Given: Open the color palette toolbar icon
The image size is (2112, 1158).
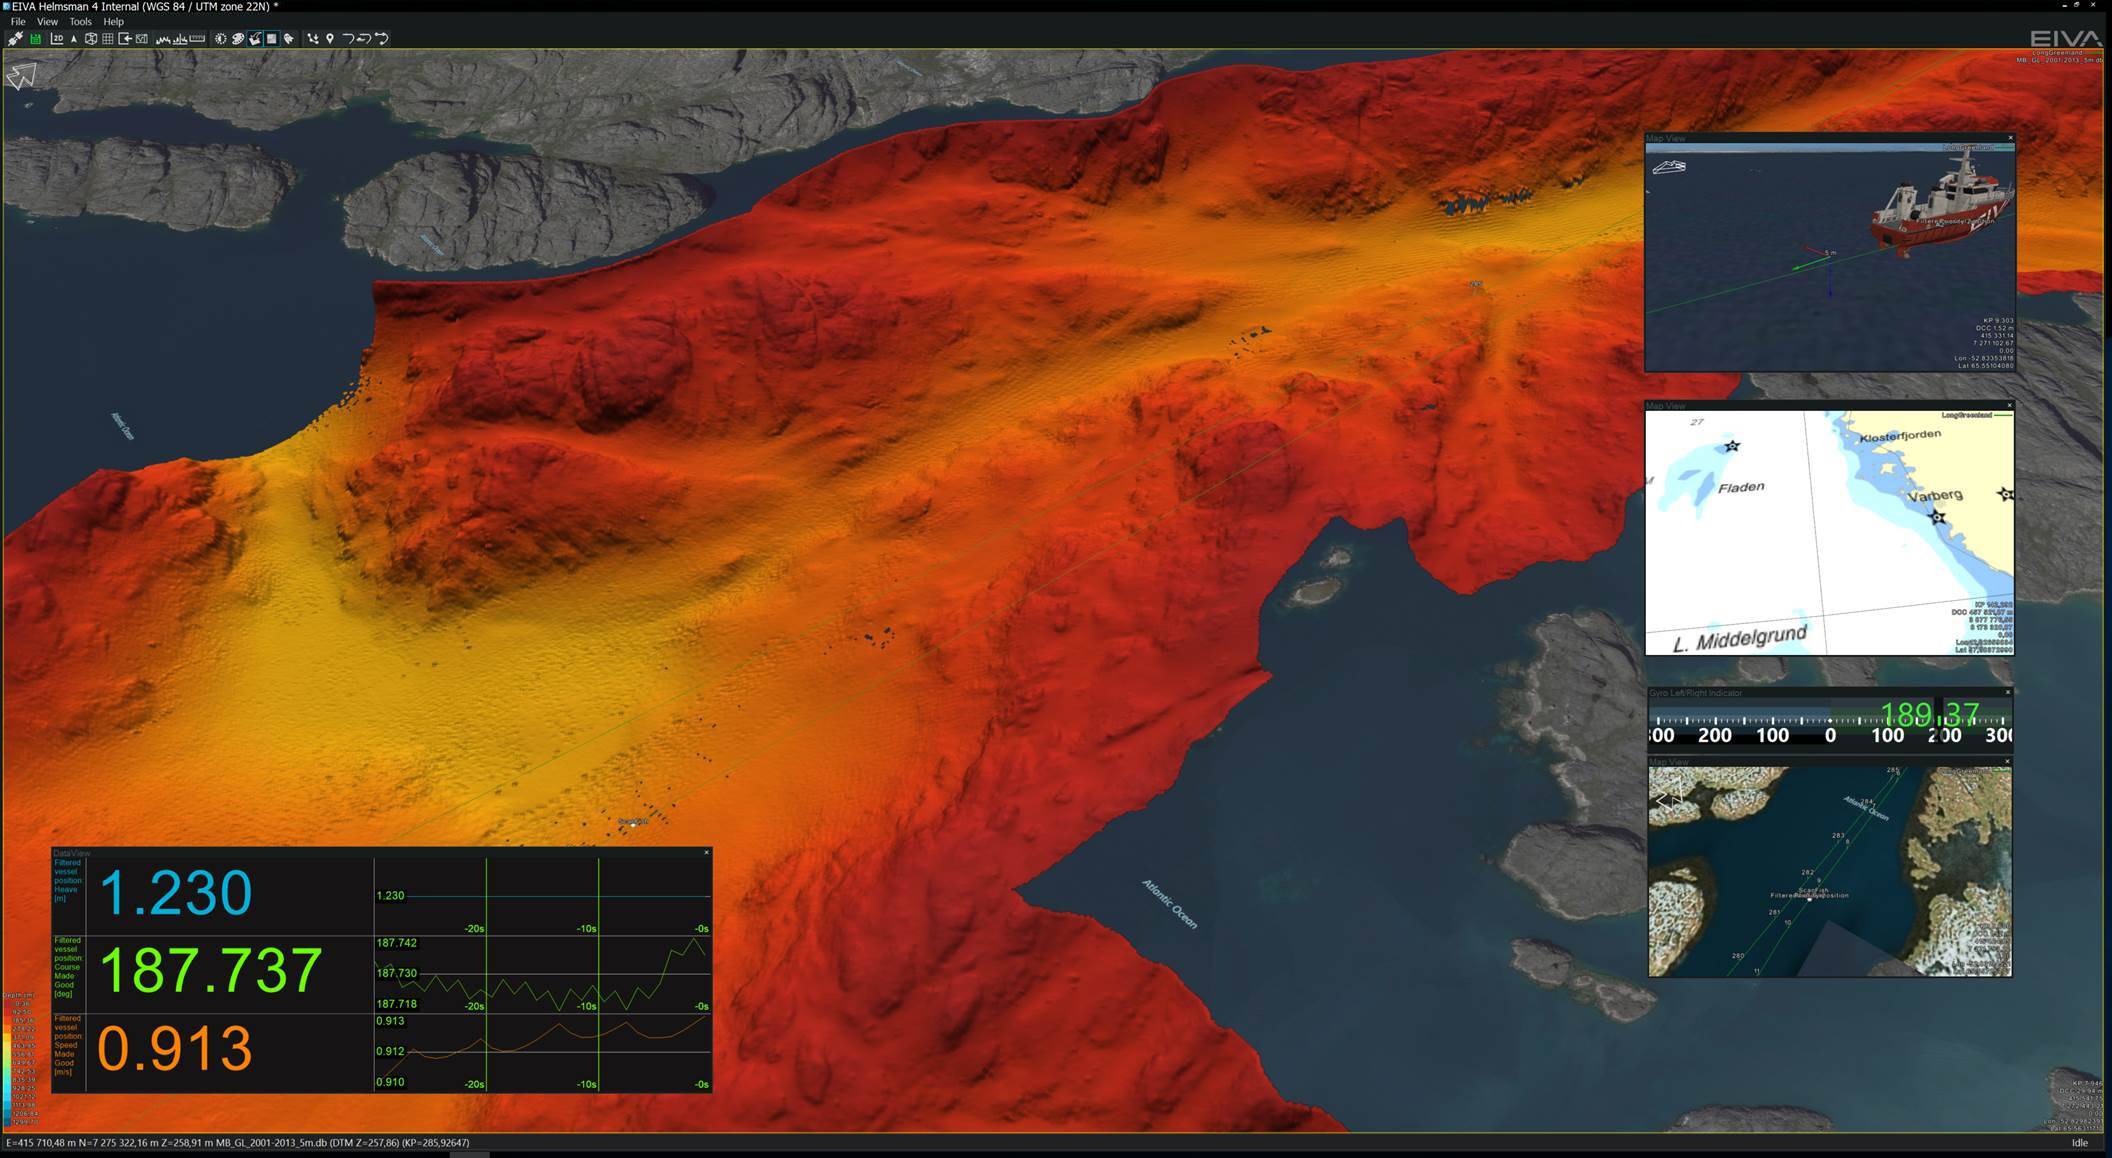Looking at the screenshot, I should (x=238, y=39).
